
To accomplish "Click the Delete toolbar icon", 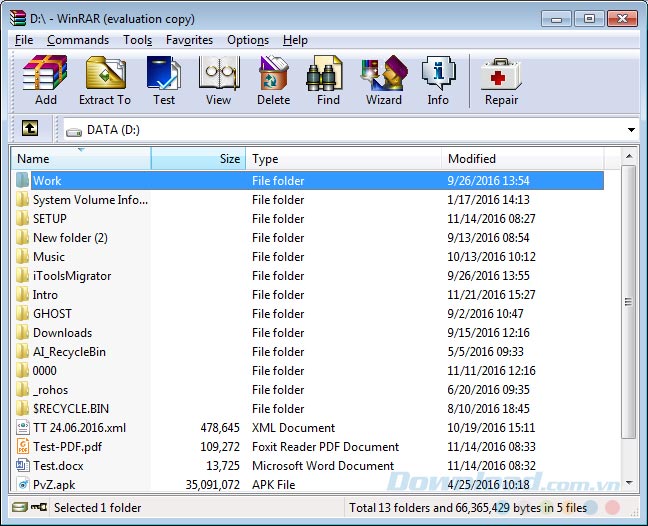I will click(x=273, y=80).
